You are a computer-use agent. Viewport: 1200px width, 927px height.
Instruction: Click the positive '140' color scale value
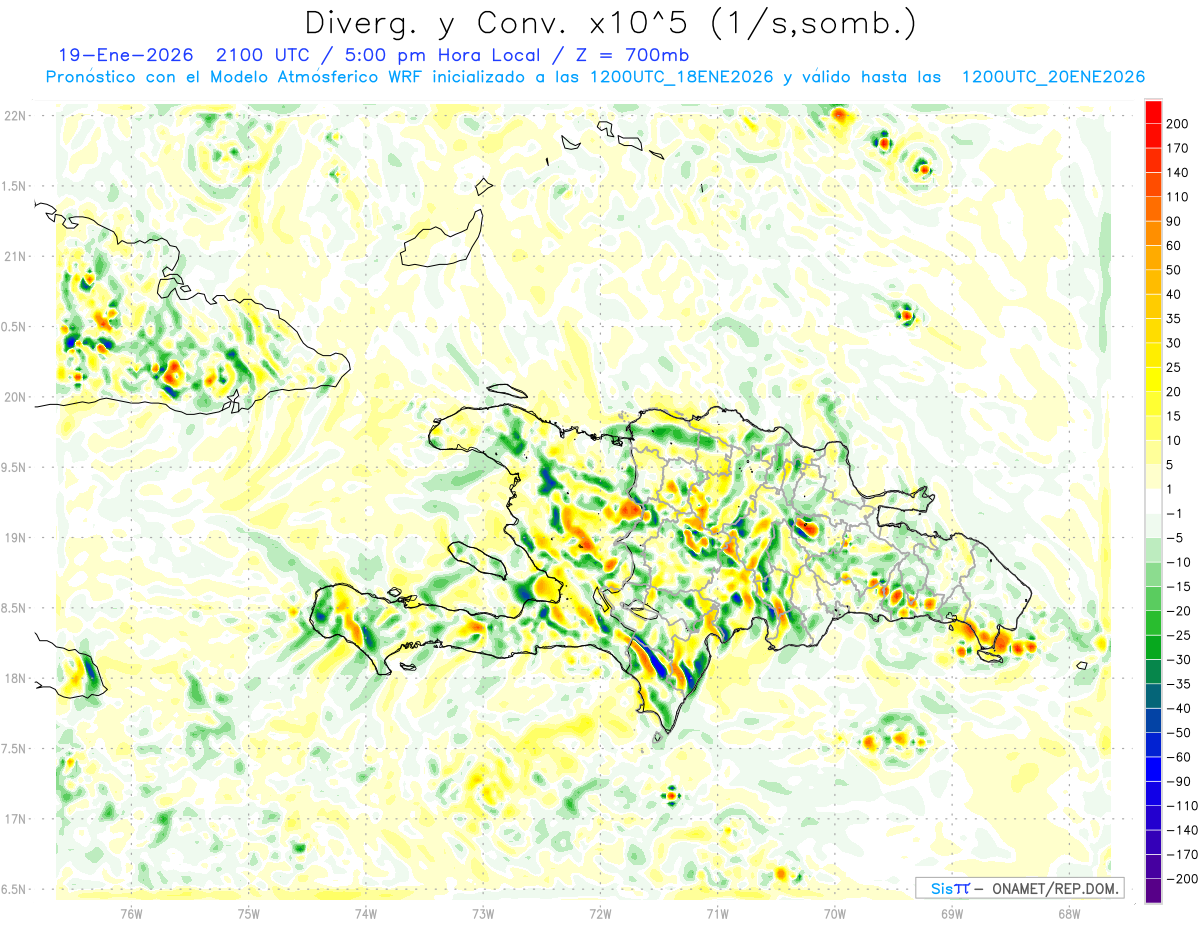(x=1177, y=173)
